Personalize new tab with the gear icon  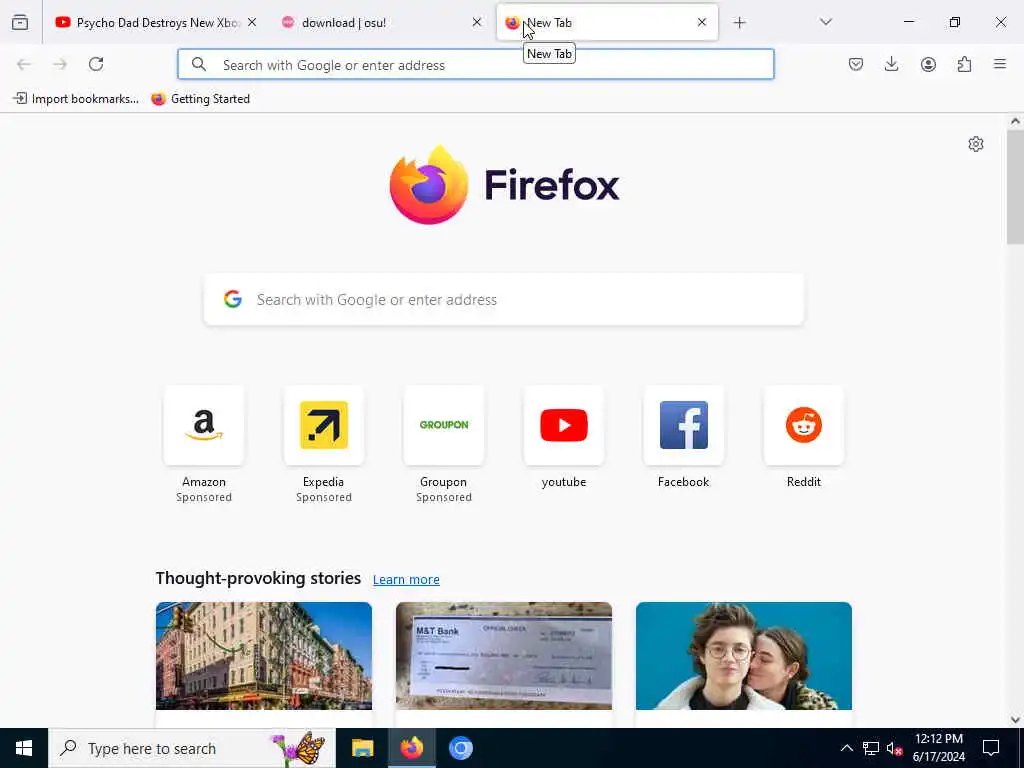click(976, 144)
